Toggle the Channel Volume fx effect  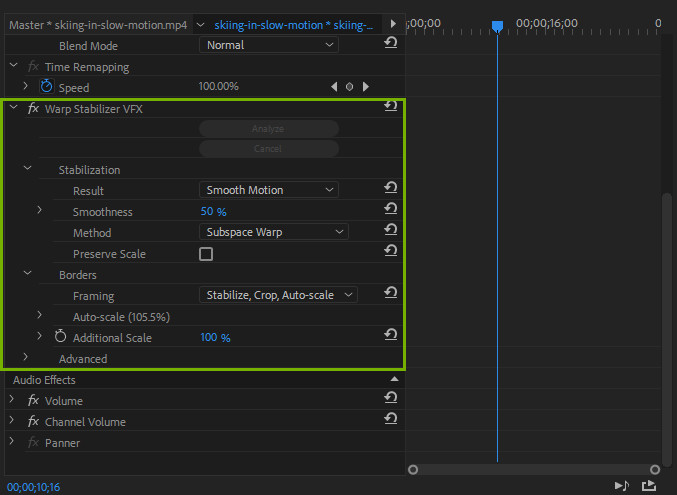coord(33,421)
